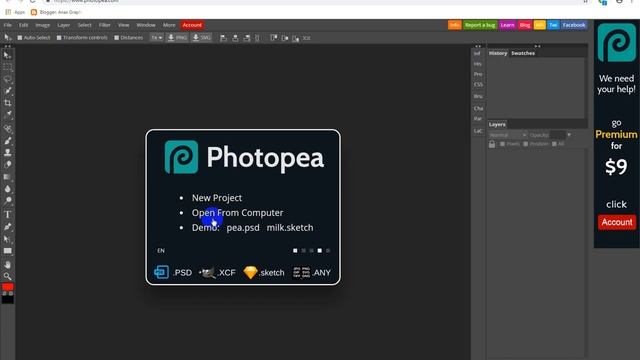This screenshot has height=360, width=640.
Task: Open the pea.psd demo file
Action: pyautogui.click(x=243, y=228)
